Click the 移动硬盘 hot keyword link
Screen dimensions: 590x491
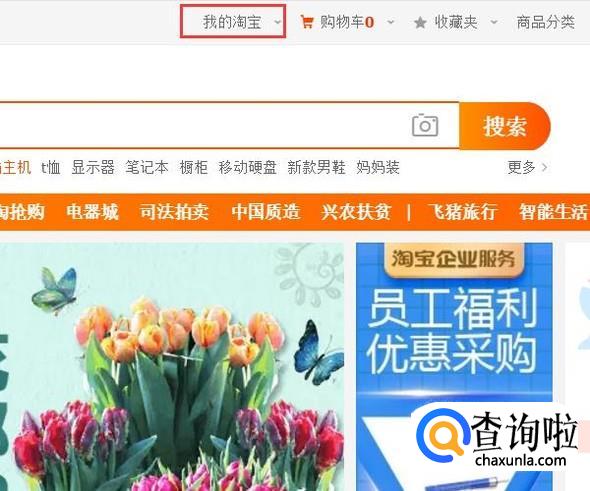[x=248, y=167]
